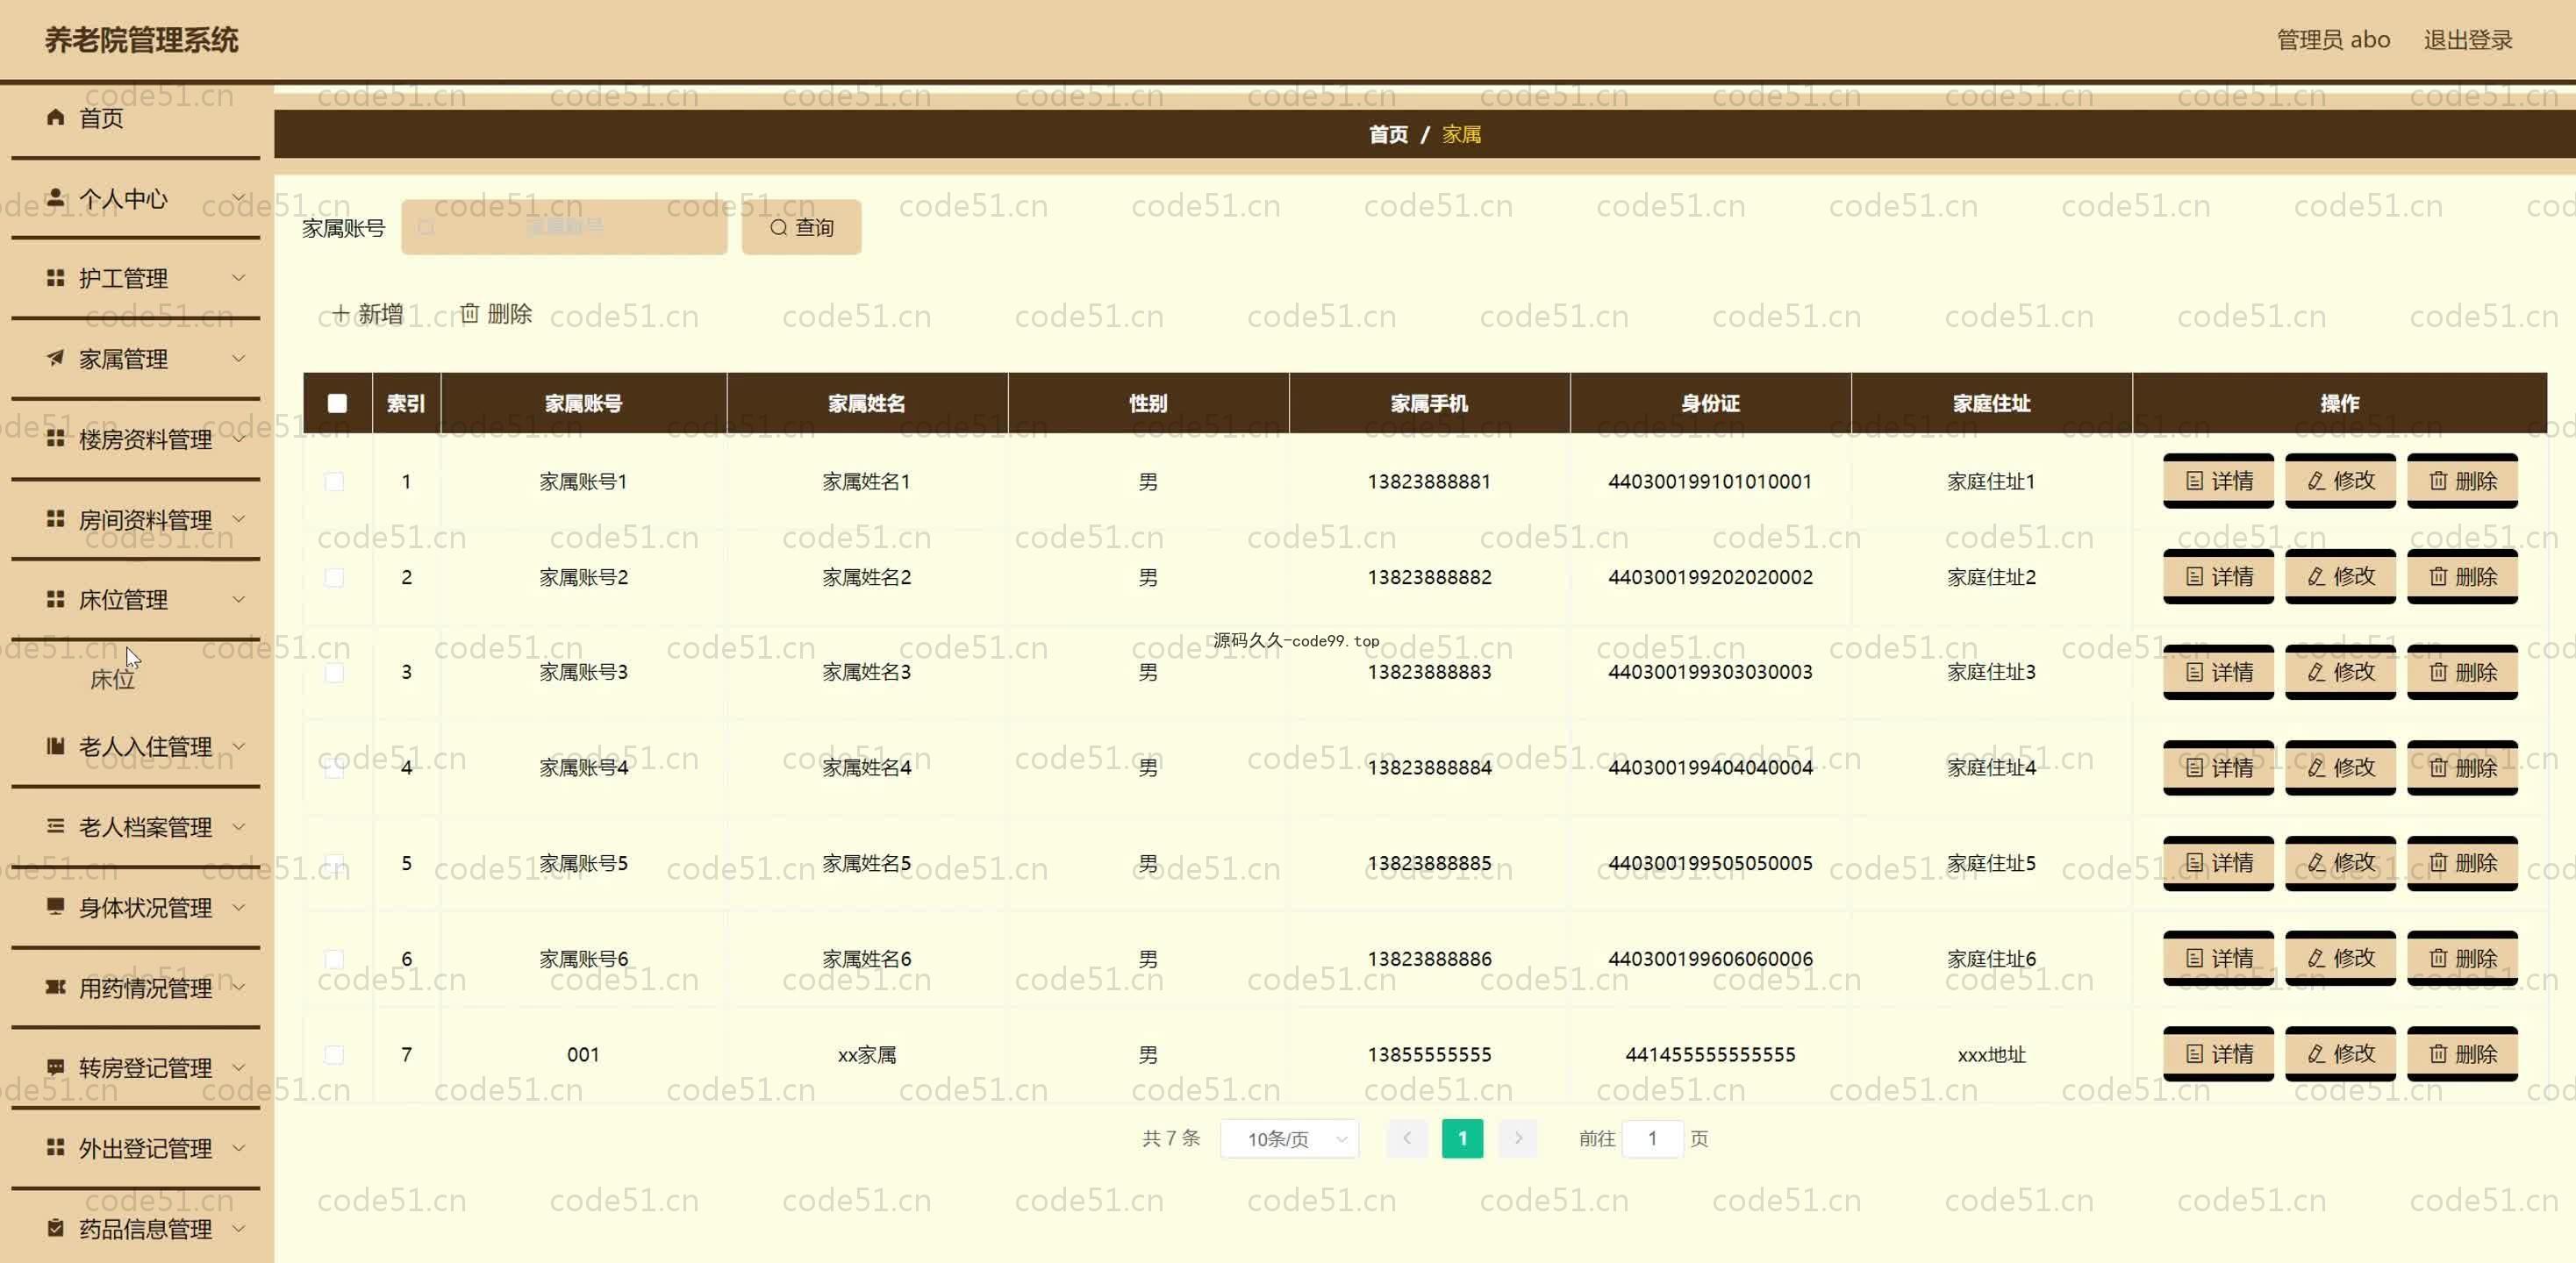Expand the 房间资料管理 chevron
The width and height of the screenshot is (2576, 1263).
coord(239,518)
